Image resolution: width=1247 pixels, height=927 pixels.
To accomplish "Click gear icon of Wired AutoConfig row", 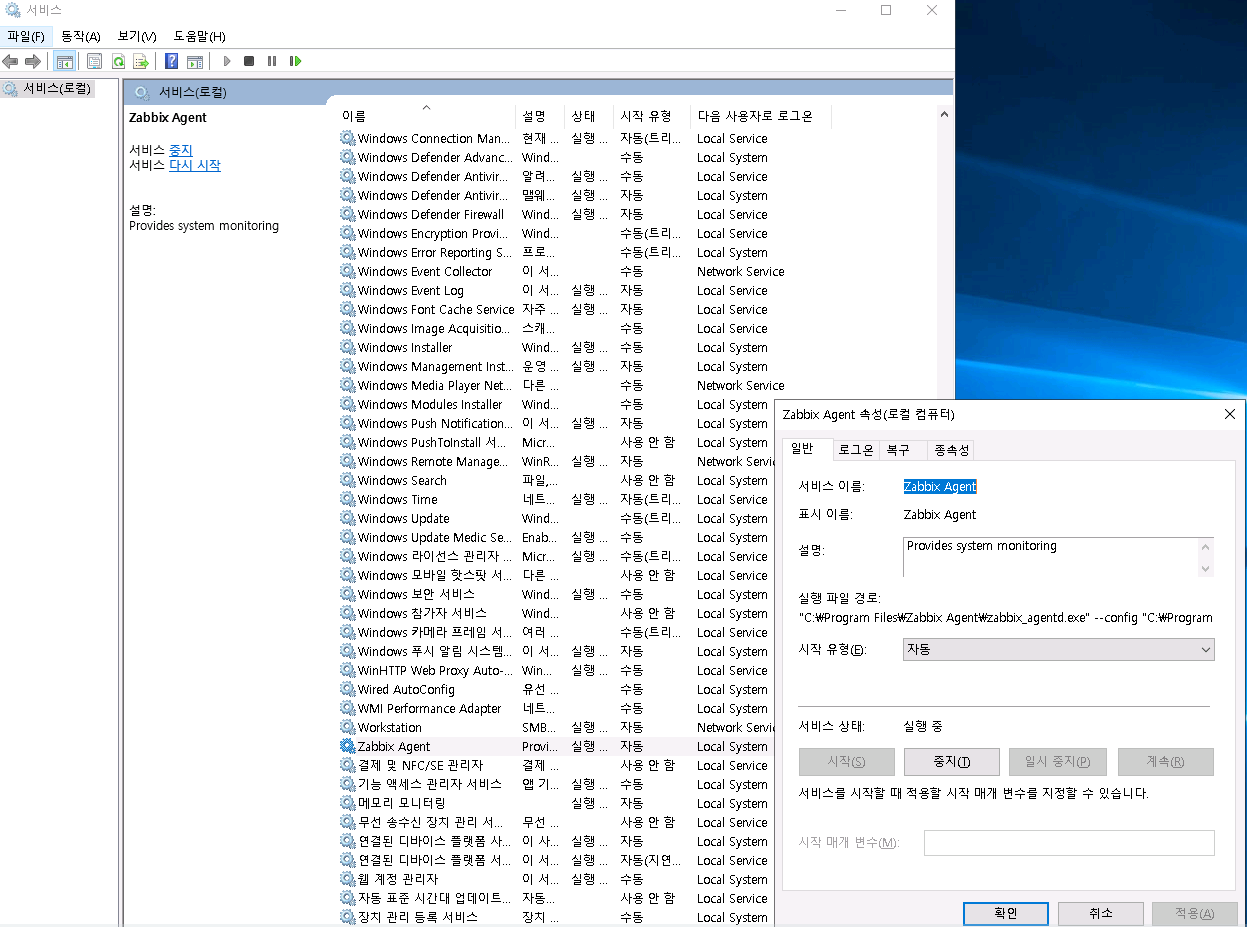I will point(348,689).
